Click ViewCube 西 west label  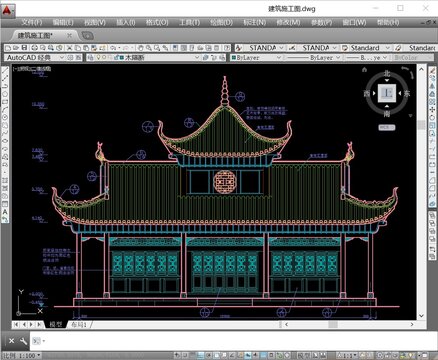coord(367,94)
